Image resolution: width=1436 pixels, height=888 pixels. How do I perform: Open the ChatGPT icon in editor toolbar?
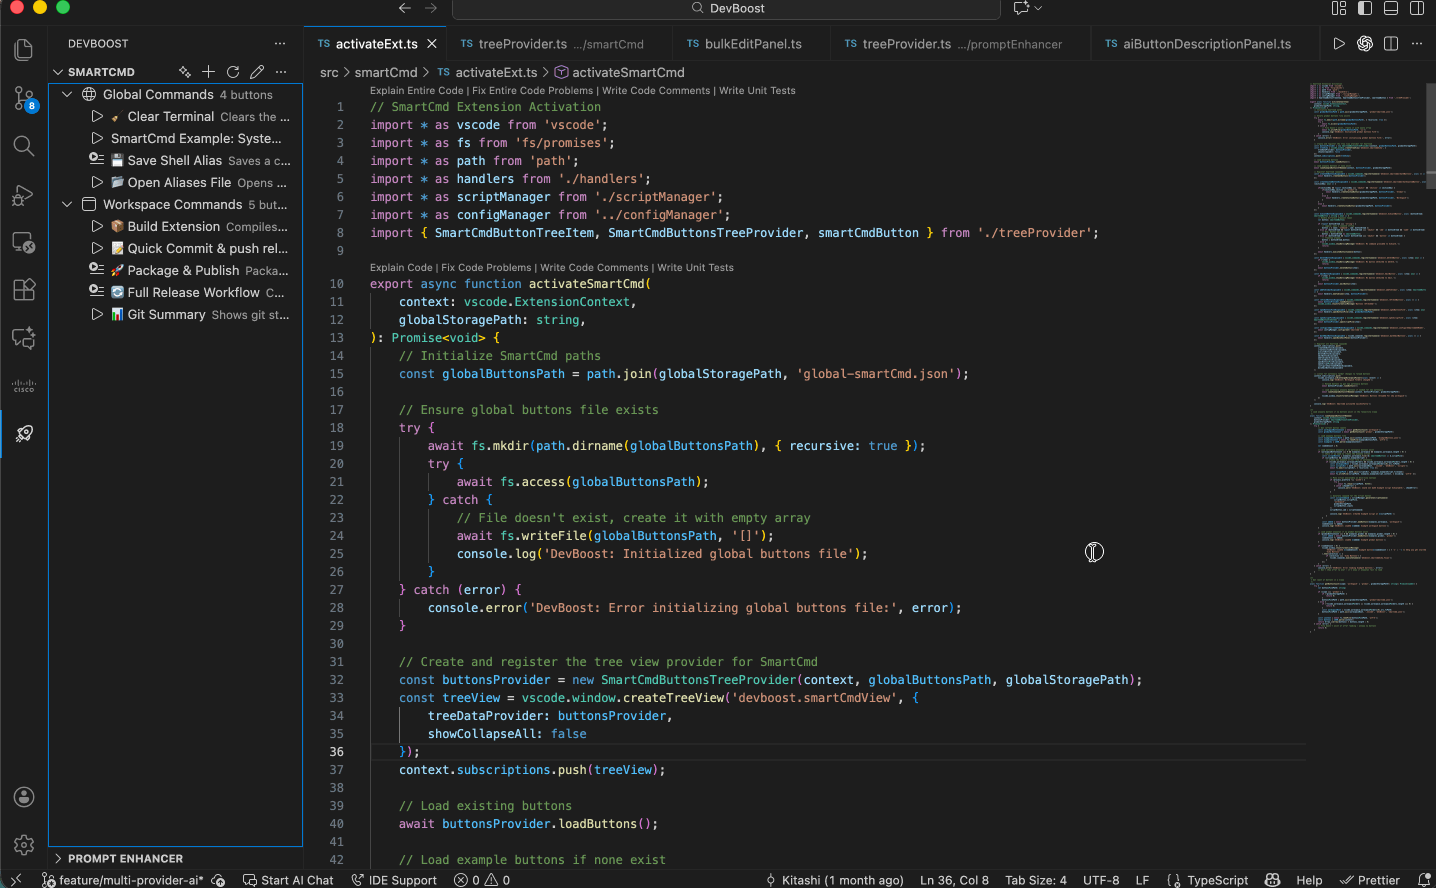[x=1365, y=44]
